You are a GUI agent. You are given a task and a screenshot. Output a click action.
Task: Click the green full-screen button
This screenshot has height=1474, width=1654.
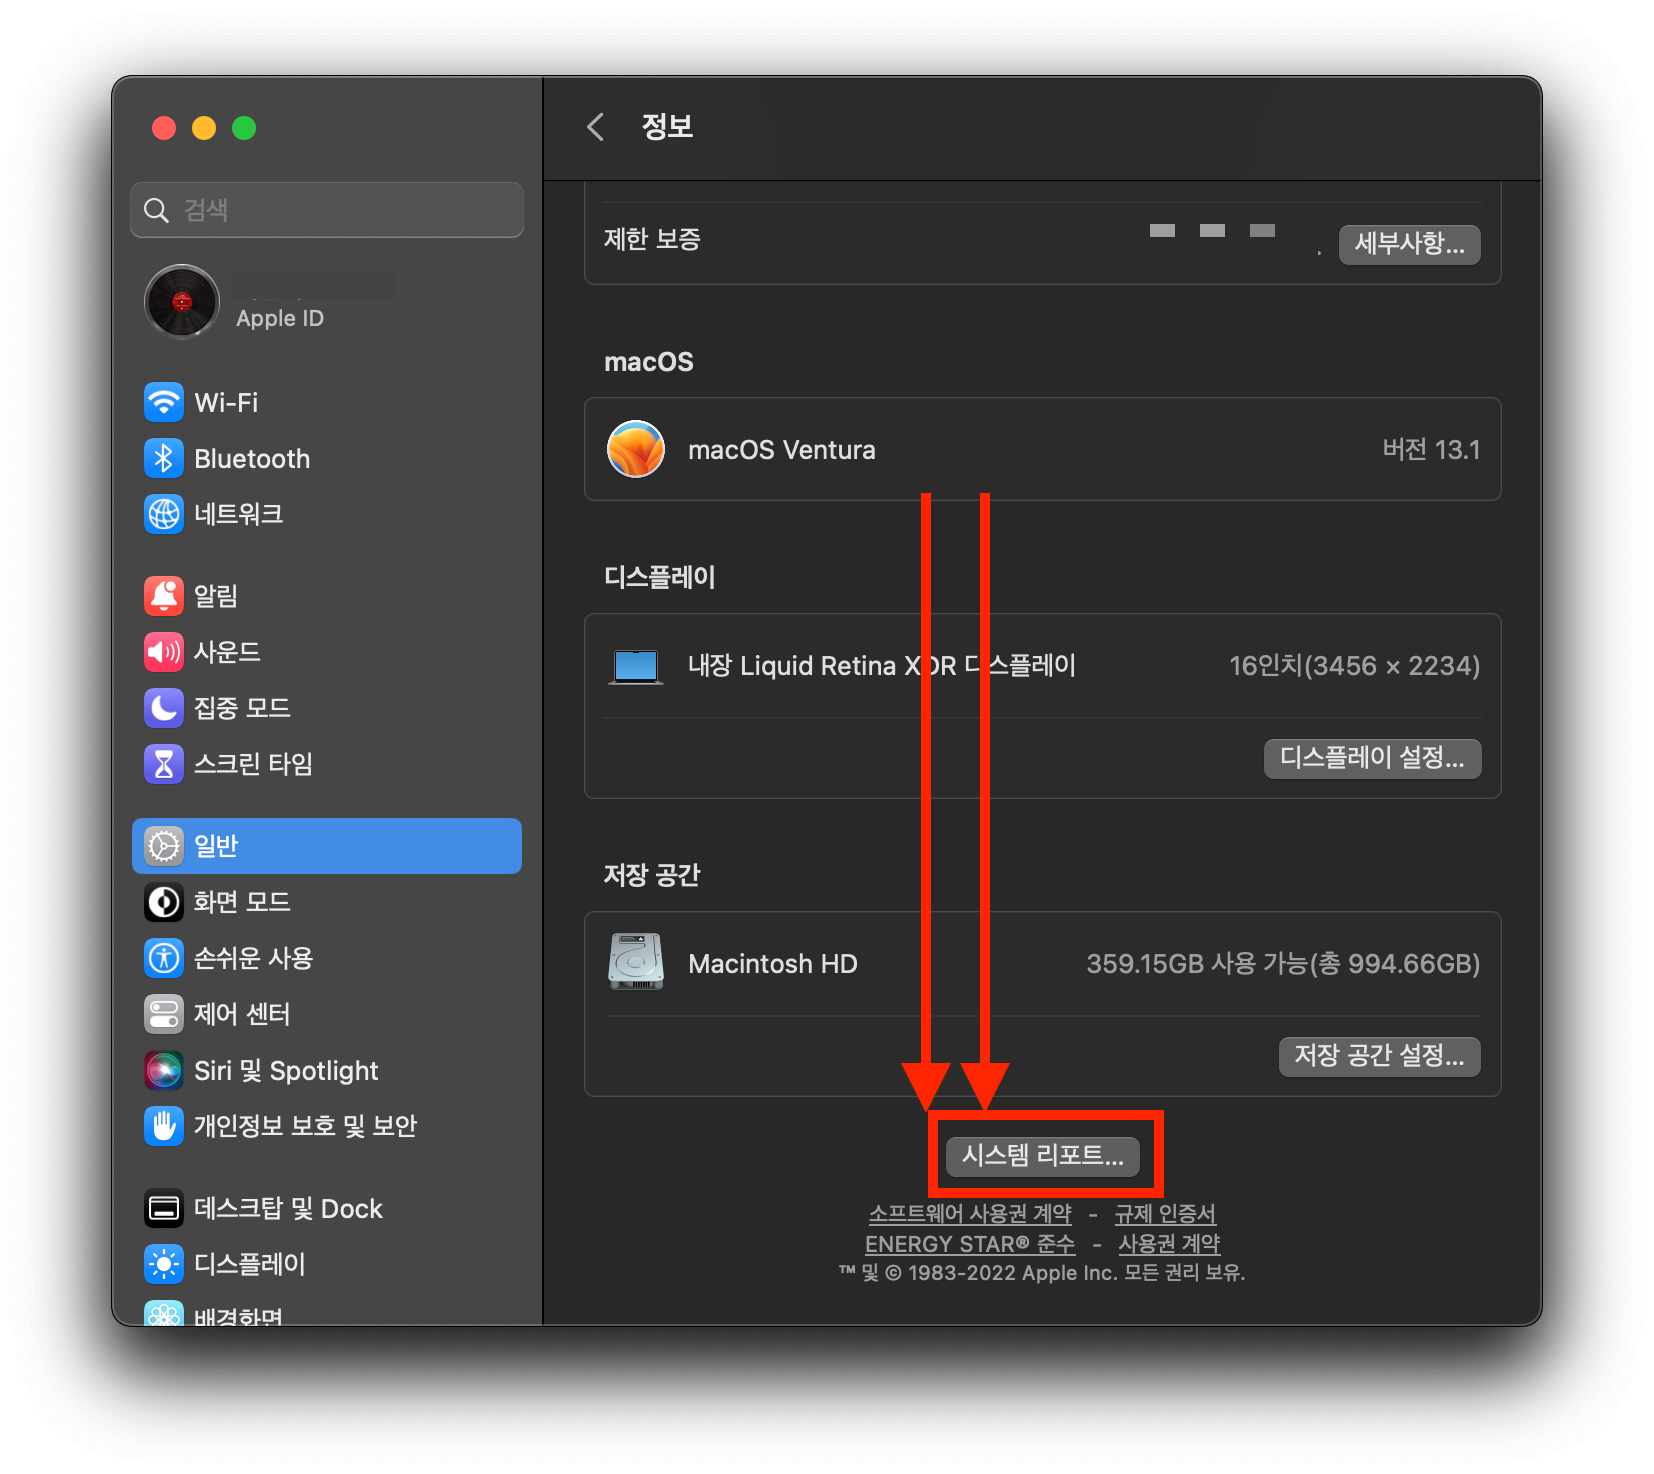tap(244, 128)
